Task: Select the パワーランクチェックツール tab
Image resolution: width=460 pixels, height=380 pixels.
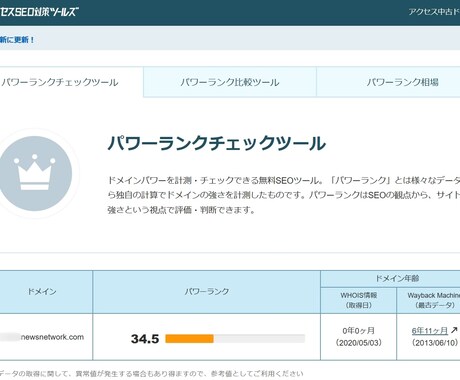Action: [x=71, y=82]
